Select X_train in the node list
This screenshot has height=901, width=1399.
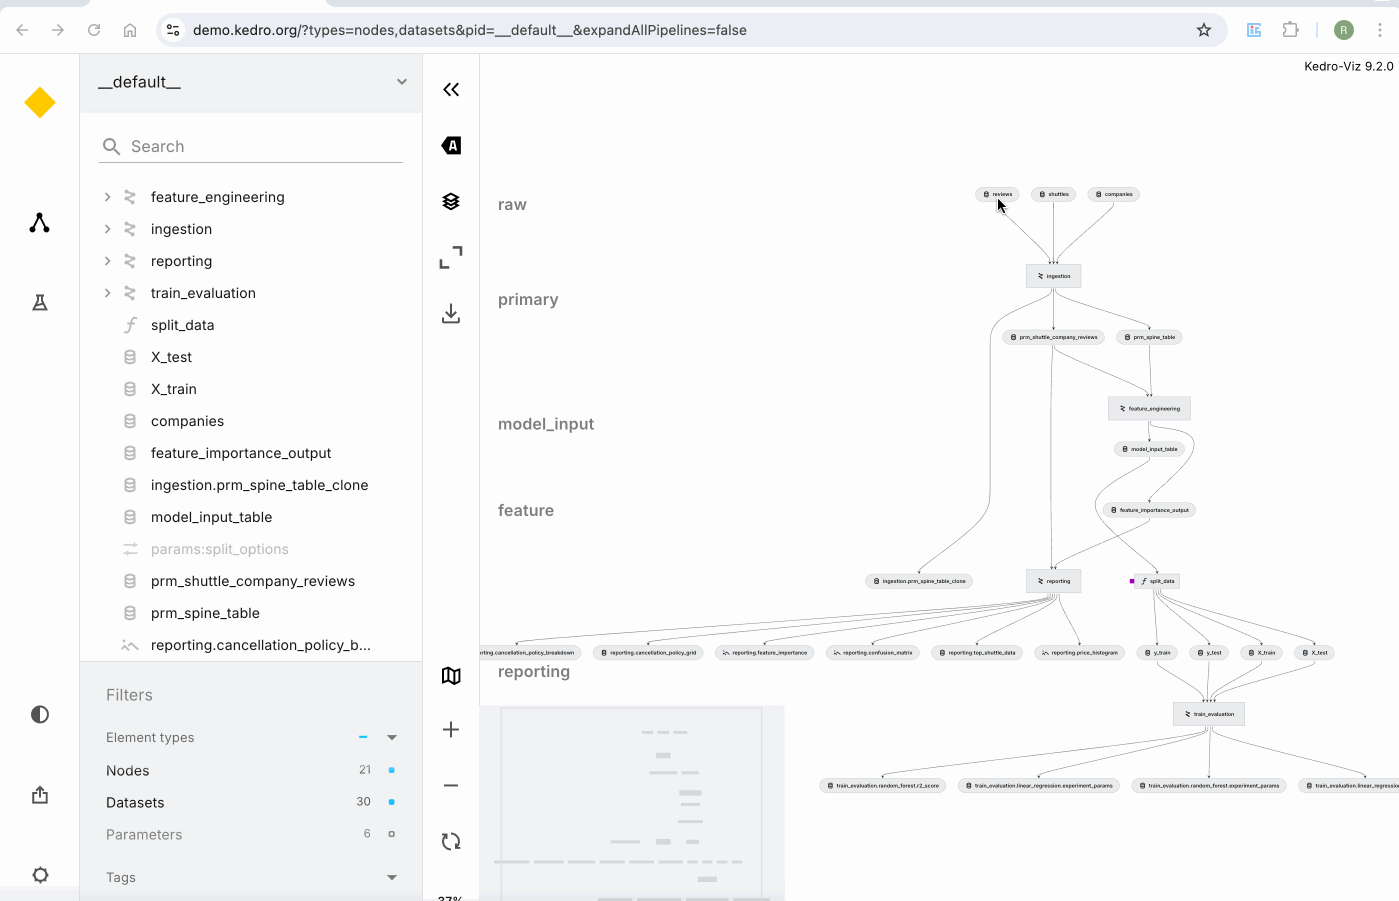click(174, 389)
